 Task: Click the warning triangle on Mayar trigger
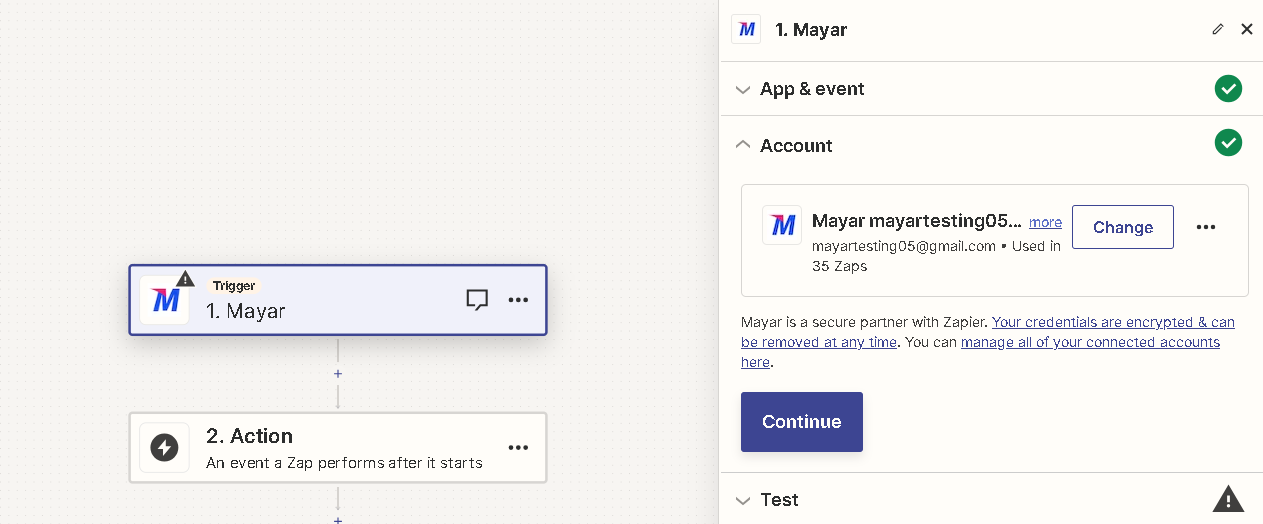coord(185,278)
